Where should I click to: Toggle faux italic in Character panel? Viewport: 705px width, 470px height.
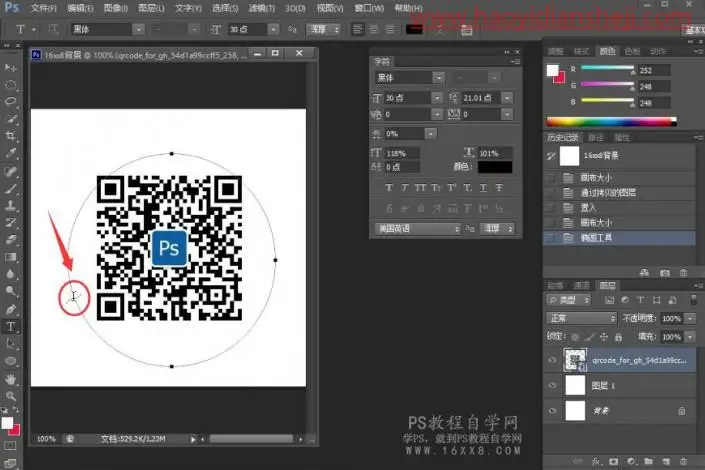point(405,188)
